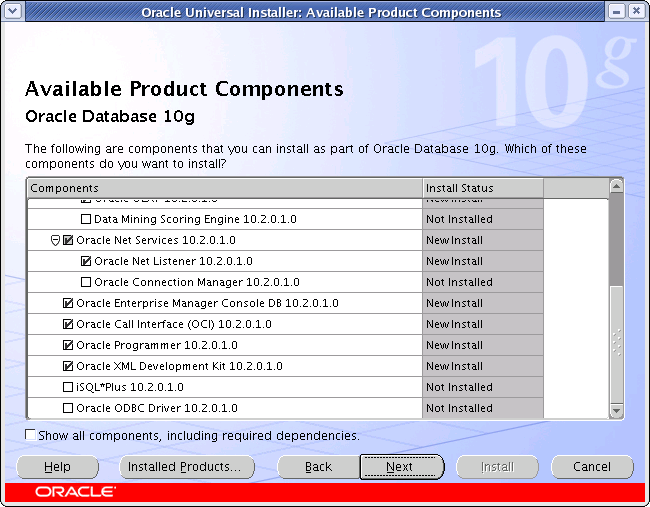Click the Components column header
Image resolution: width=650 pixels, height=507 pixels.
tap(225, 188)
